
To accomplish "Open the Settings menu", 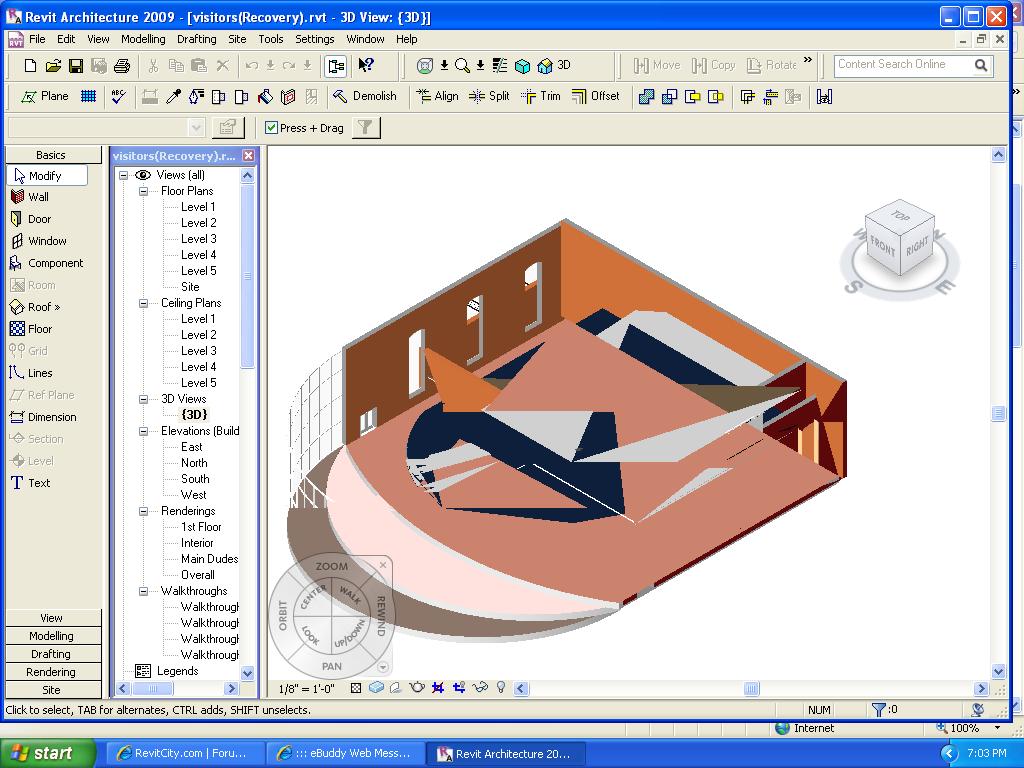I will [314, 39].
